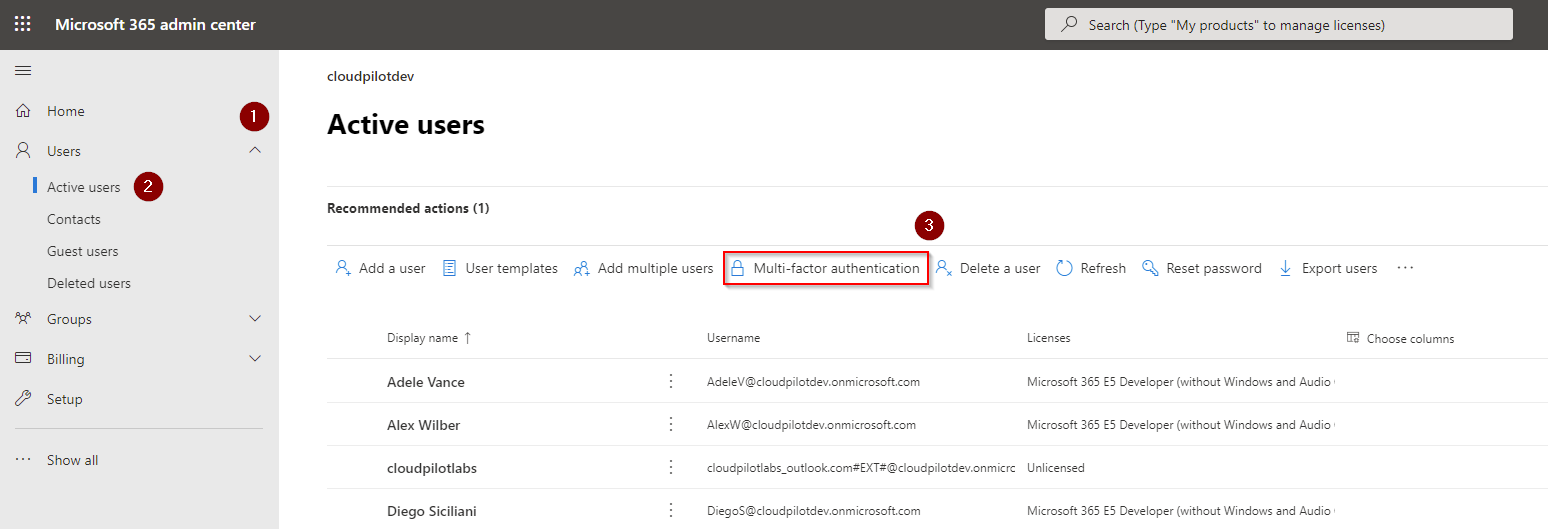Open more actions for cloudpilotlabs
1548x529 pixels.
[x=671, y=467]
